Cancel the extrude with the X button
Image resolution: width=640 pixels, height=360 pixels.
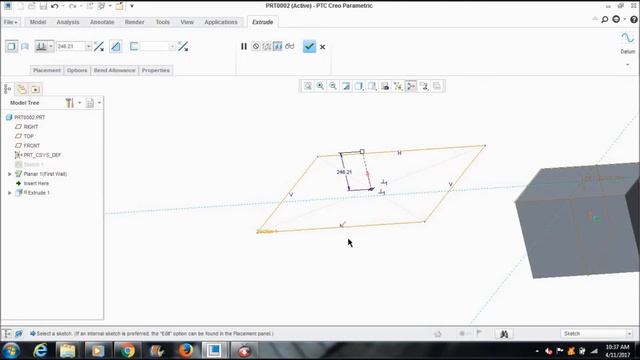322,47
